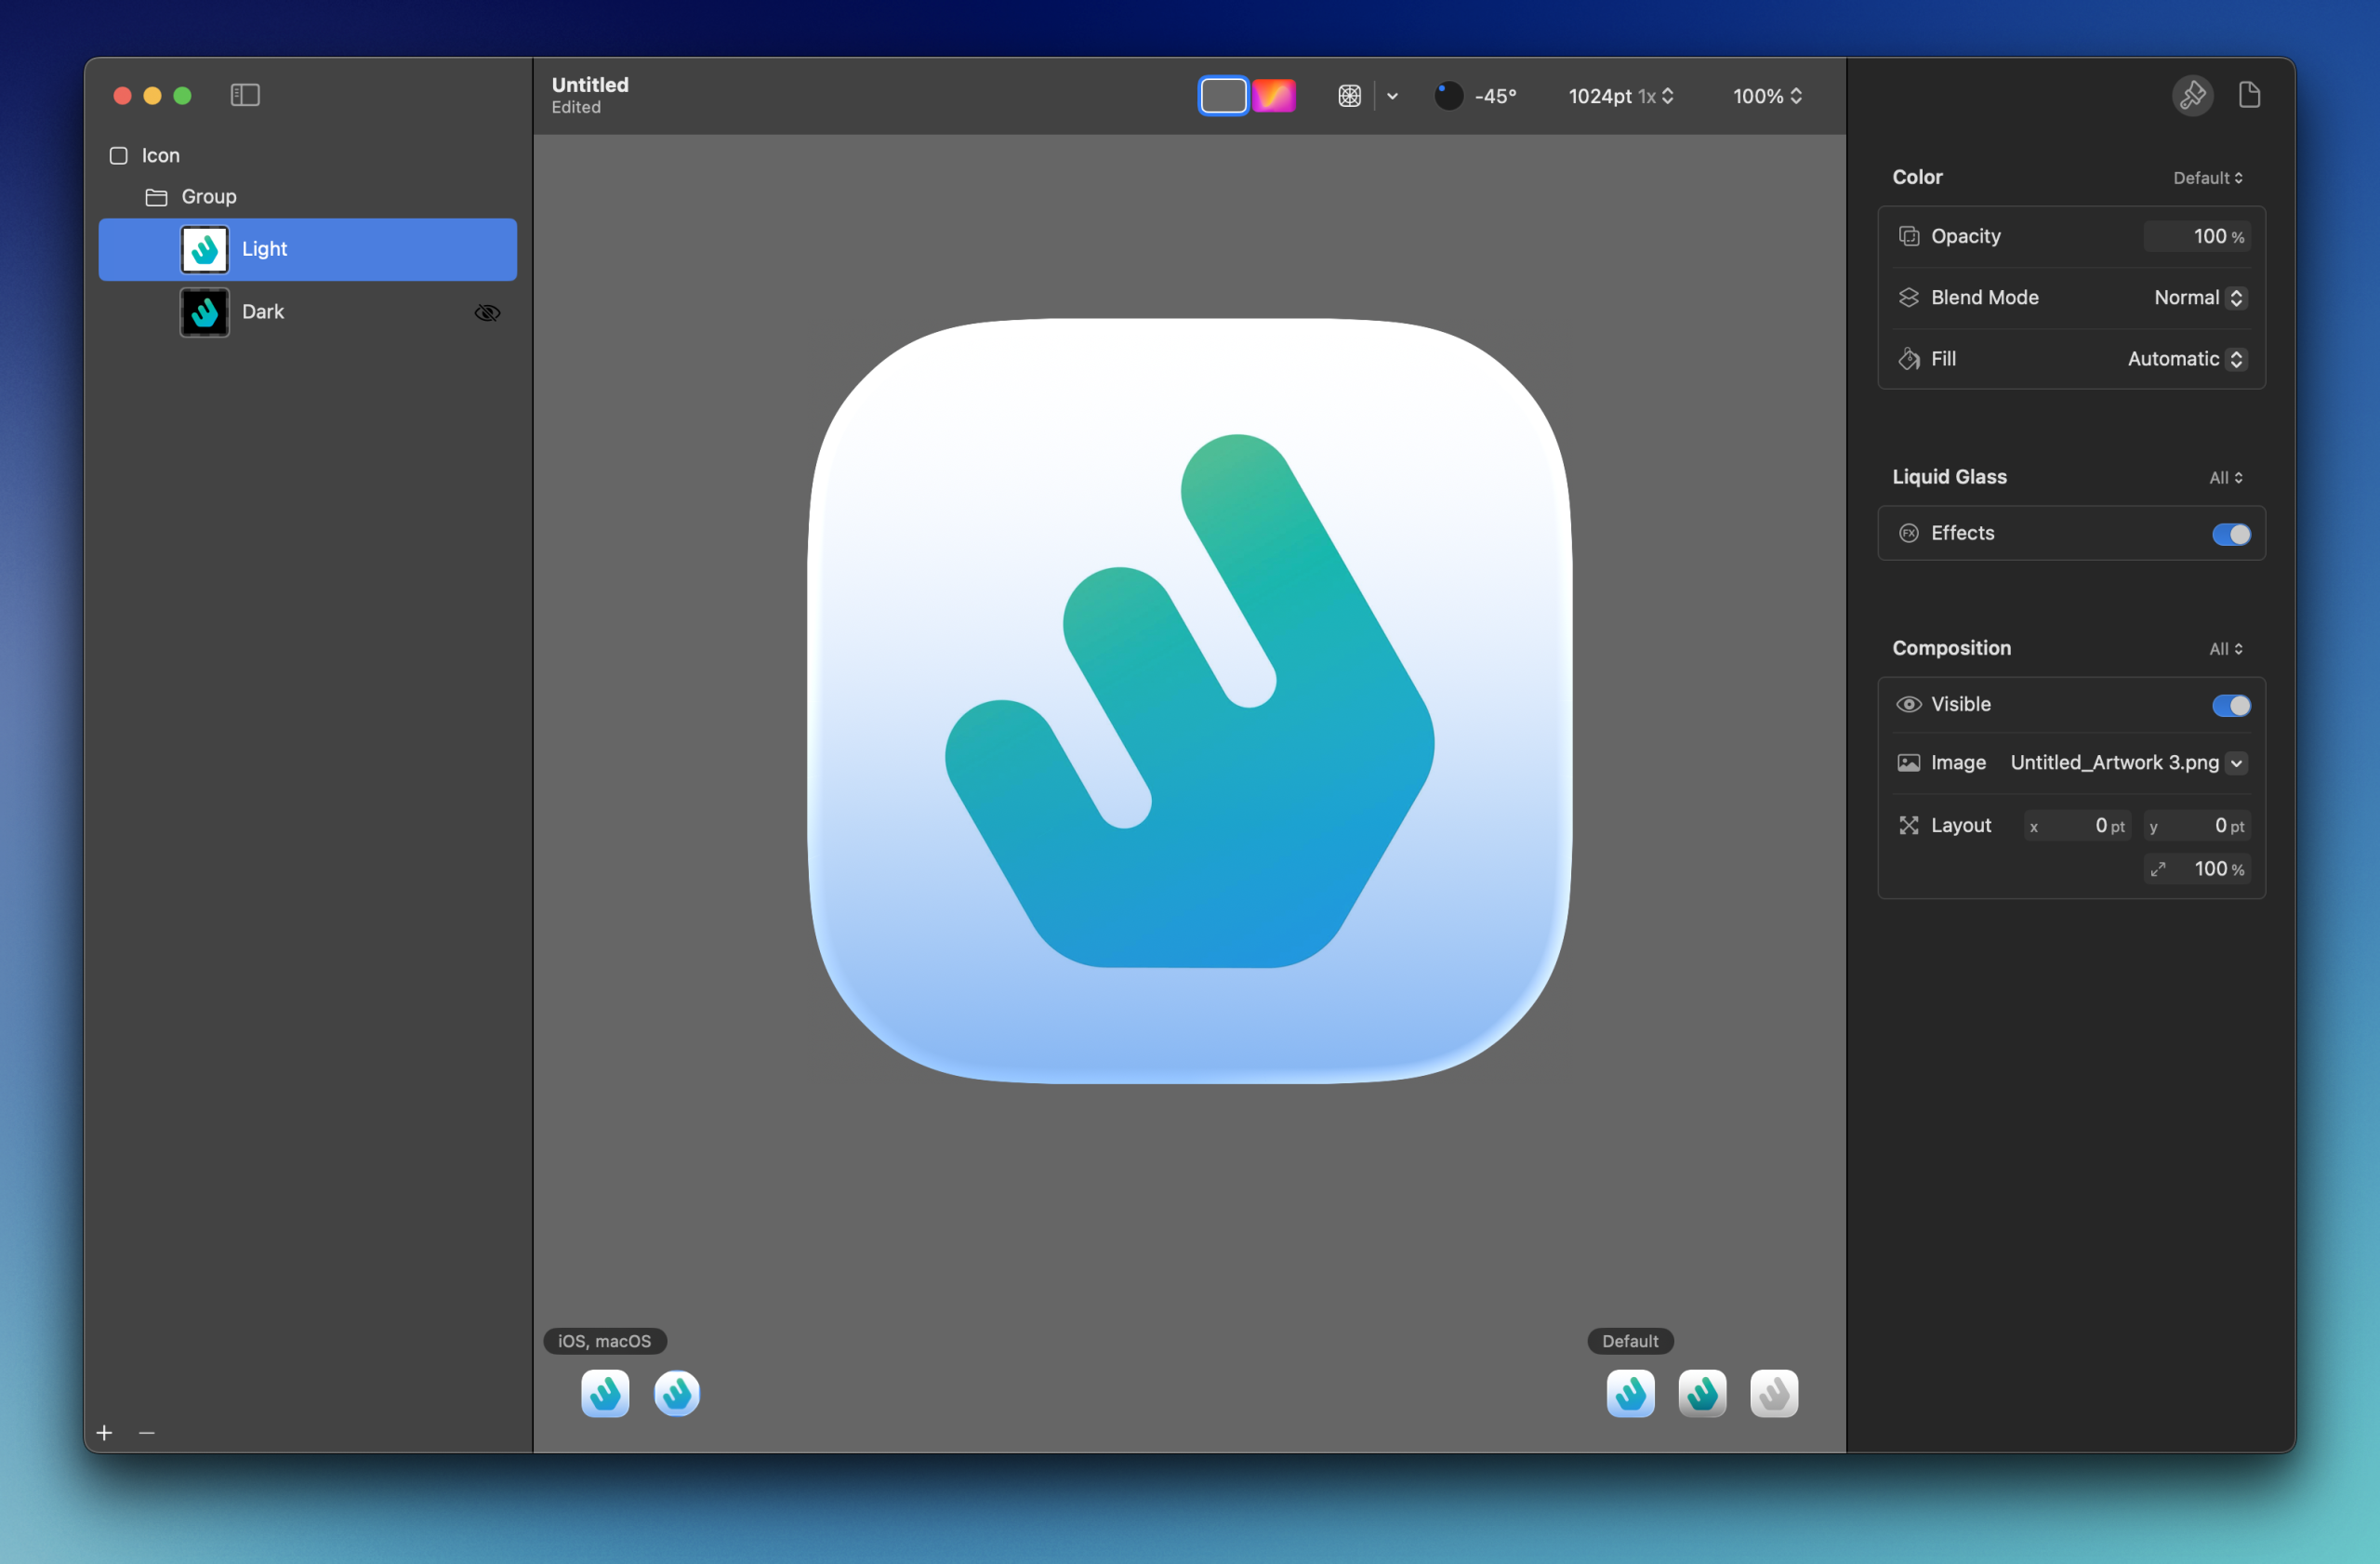Click the remove layer minus button
The height and width of the screenshot is (1564, 2380).
[x=147, y=1433]
